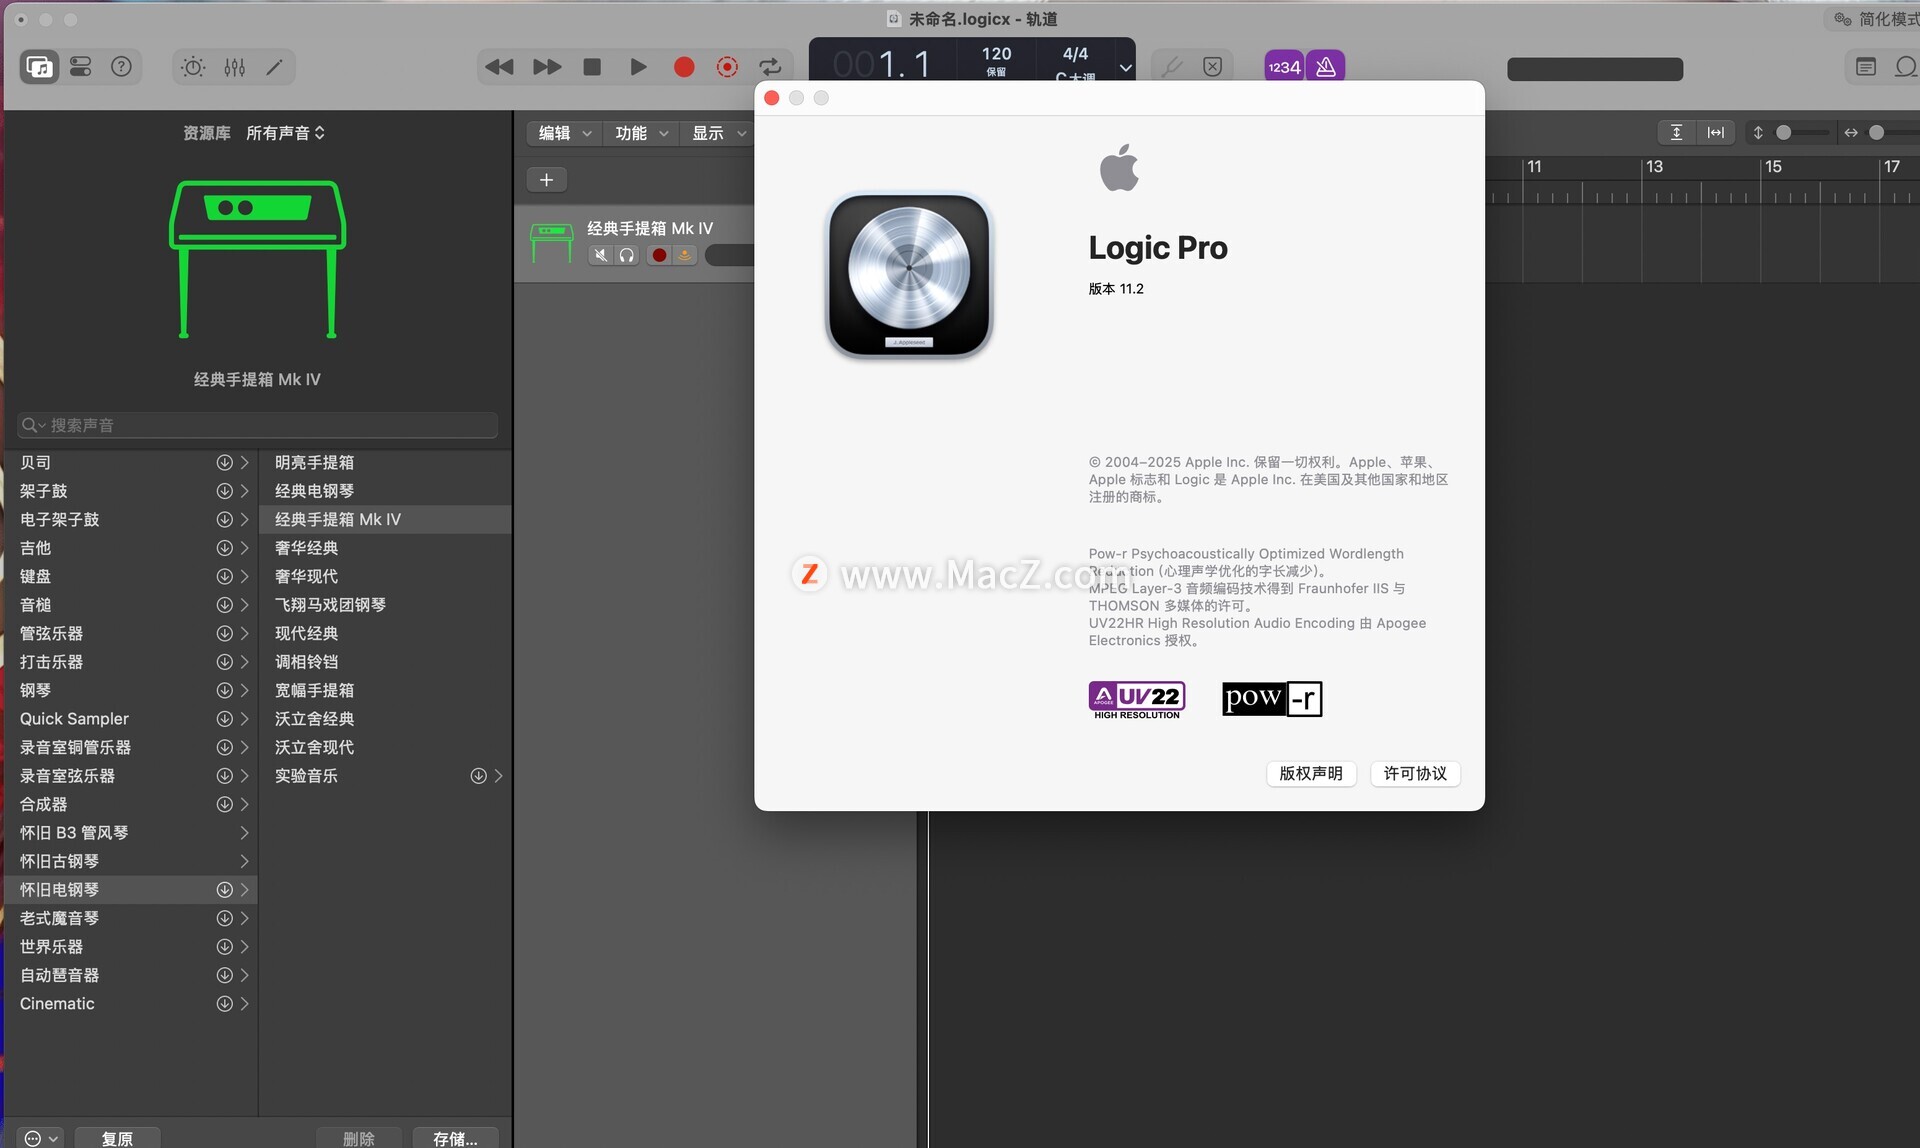Select the 明亮手提箱 patch
1920x1148 pixels.
(x=386, y=463)
